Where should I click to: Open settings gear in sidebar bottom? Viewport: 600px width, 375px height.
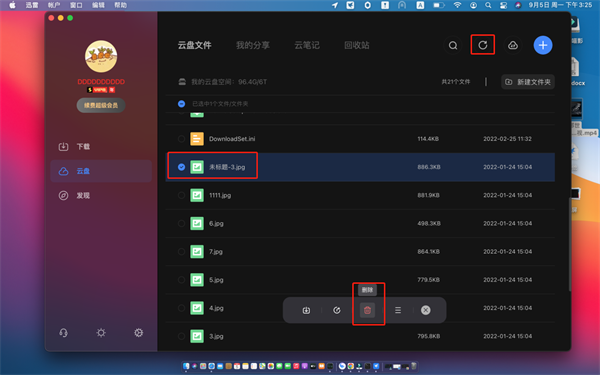coord(139,333)
